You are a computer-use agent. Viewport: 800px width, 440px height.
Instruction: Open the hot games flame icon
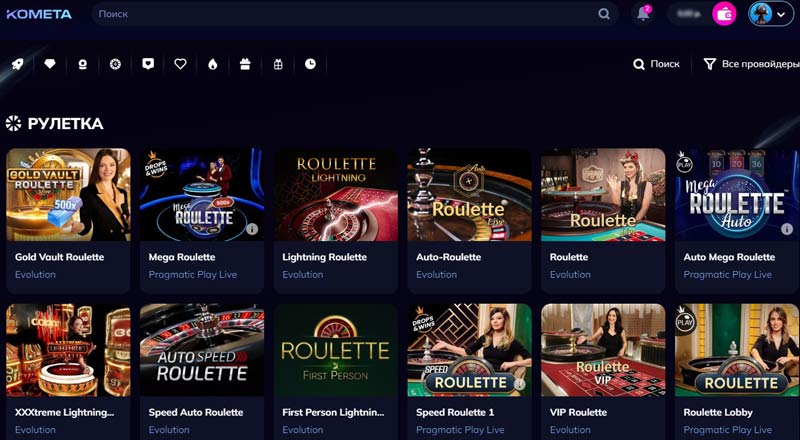point(213,64)
